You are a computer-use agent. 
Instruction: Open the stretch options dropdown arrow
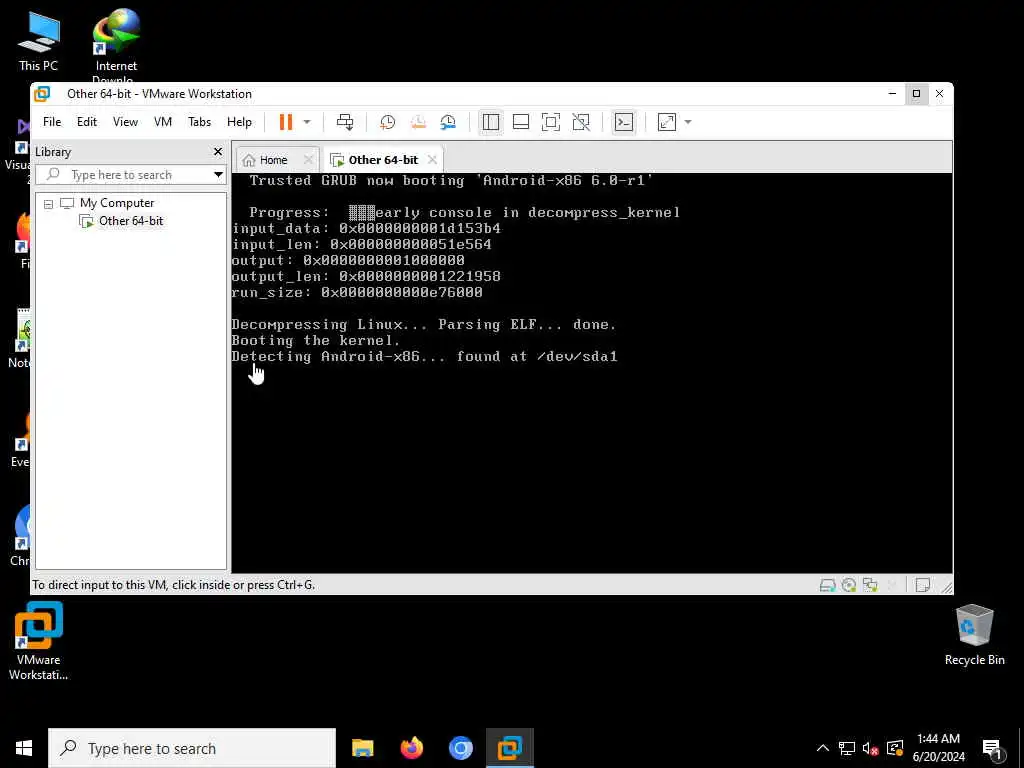click(688, 122)
